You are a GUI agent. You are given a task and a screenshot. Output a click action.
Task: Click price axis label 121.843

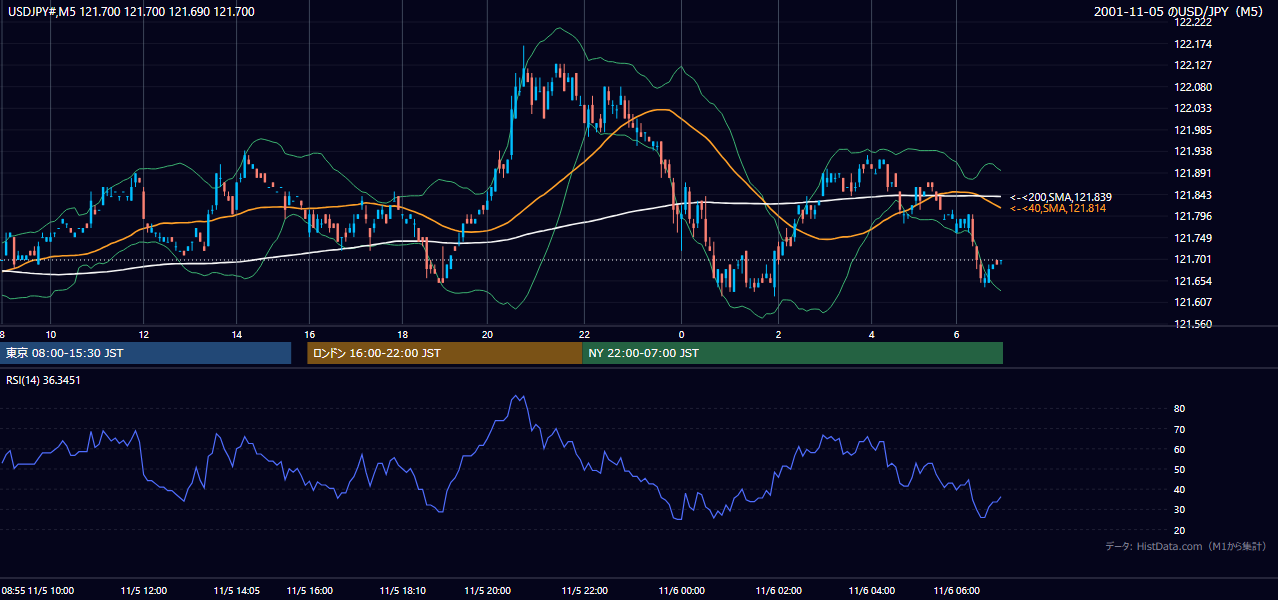click(1192, 195)
